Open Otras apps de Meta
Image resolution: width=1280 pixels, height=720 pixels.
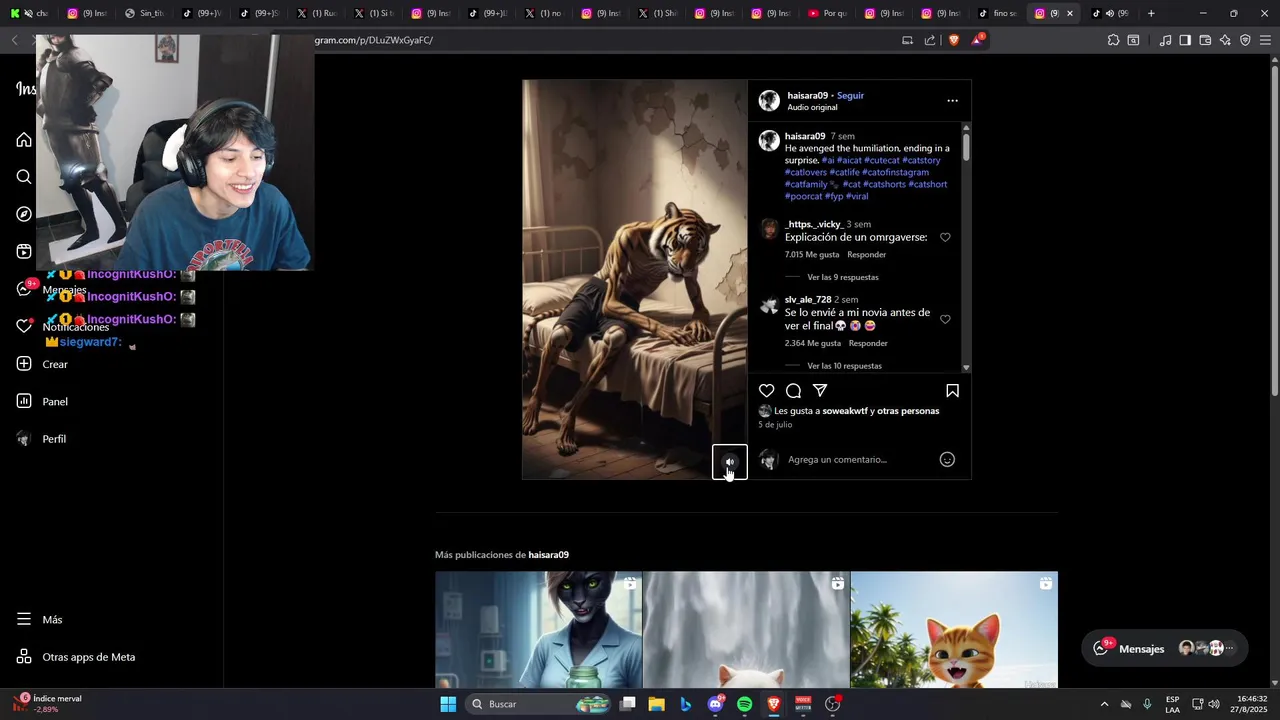76,657
